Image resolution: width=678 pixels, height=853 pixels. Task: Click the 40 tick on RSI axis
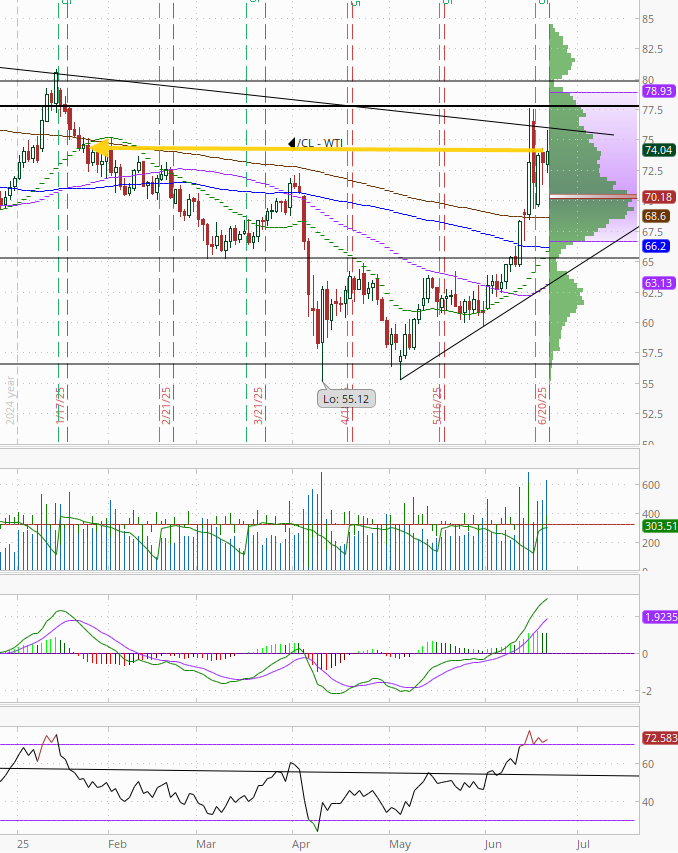pyautogui.click(x=648, y=802)
